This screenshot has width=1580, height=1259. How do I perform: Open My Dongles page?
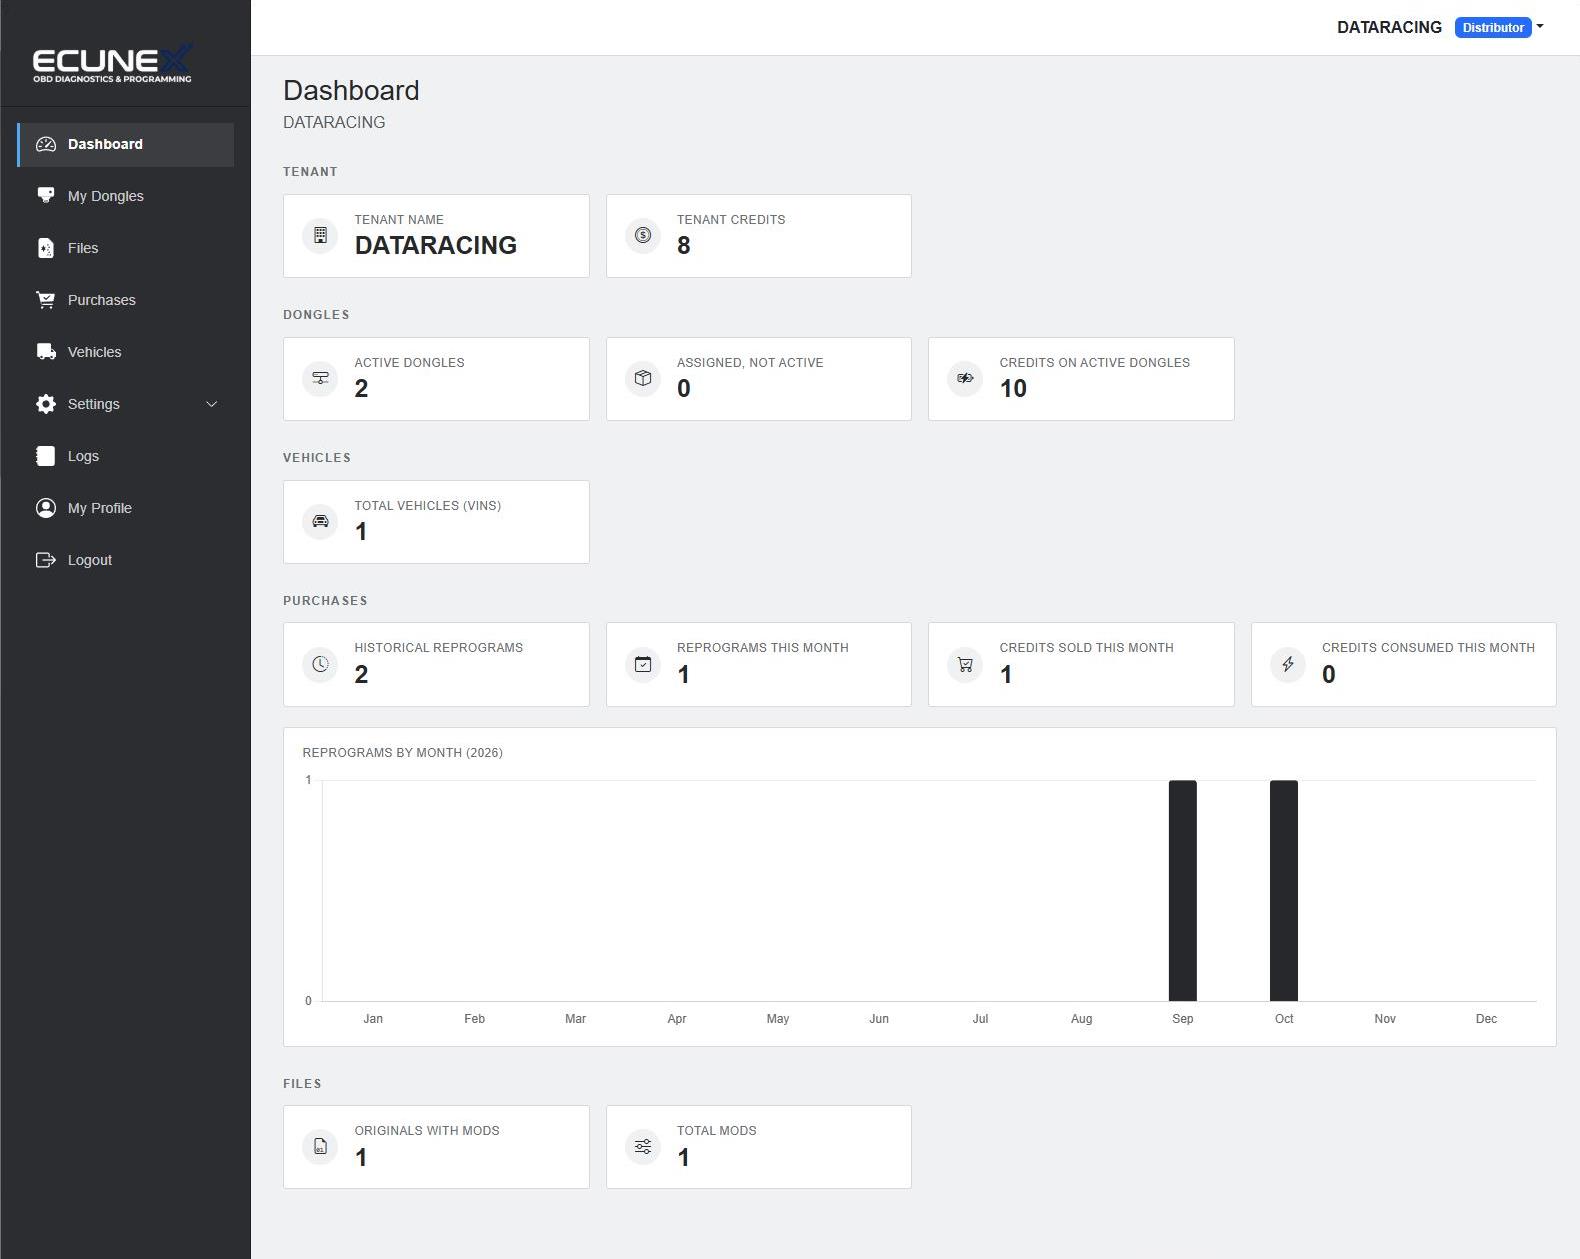point(126,196)
